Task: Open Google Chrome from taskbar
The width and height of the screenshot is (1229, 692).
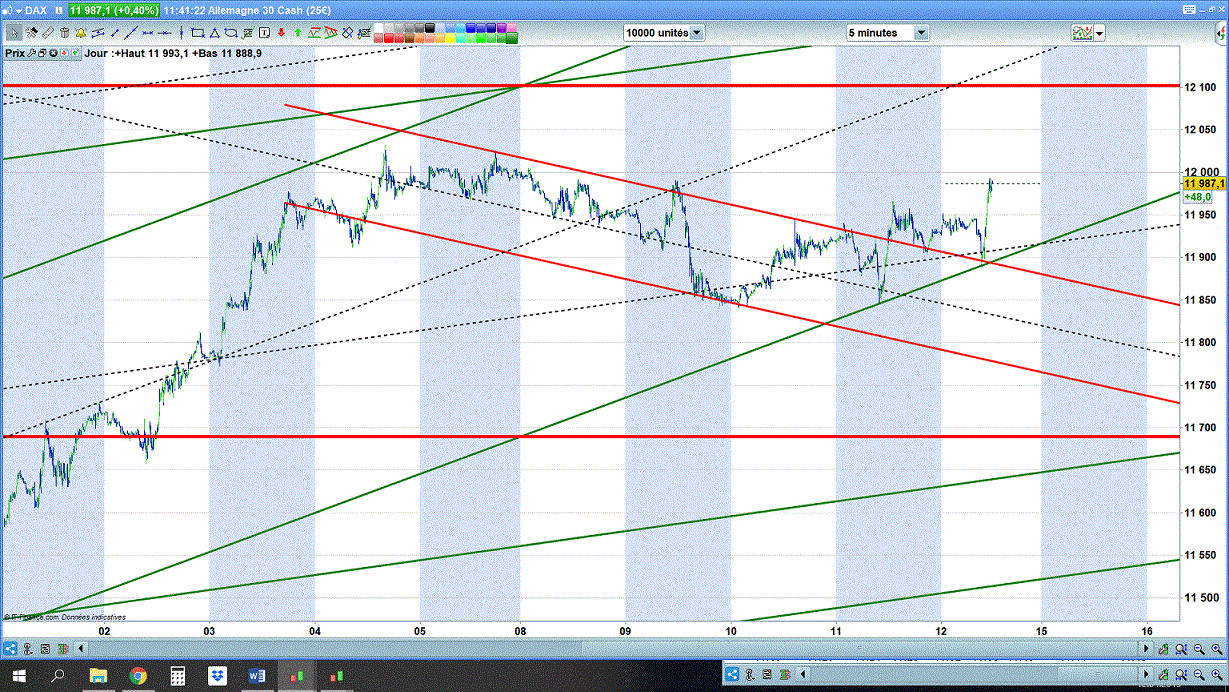Action: pyautogui.click(x=138, y=676)
